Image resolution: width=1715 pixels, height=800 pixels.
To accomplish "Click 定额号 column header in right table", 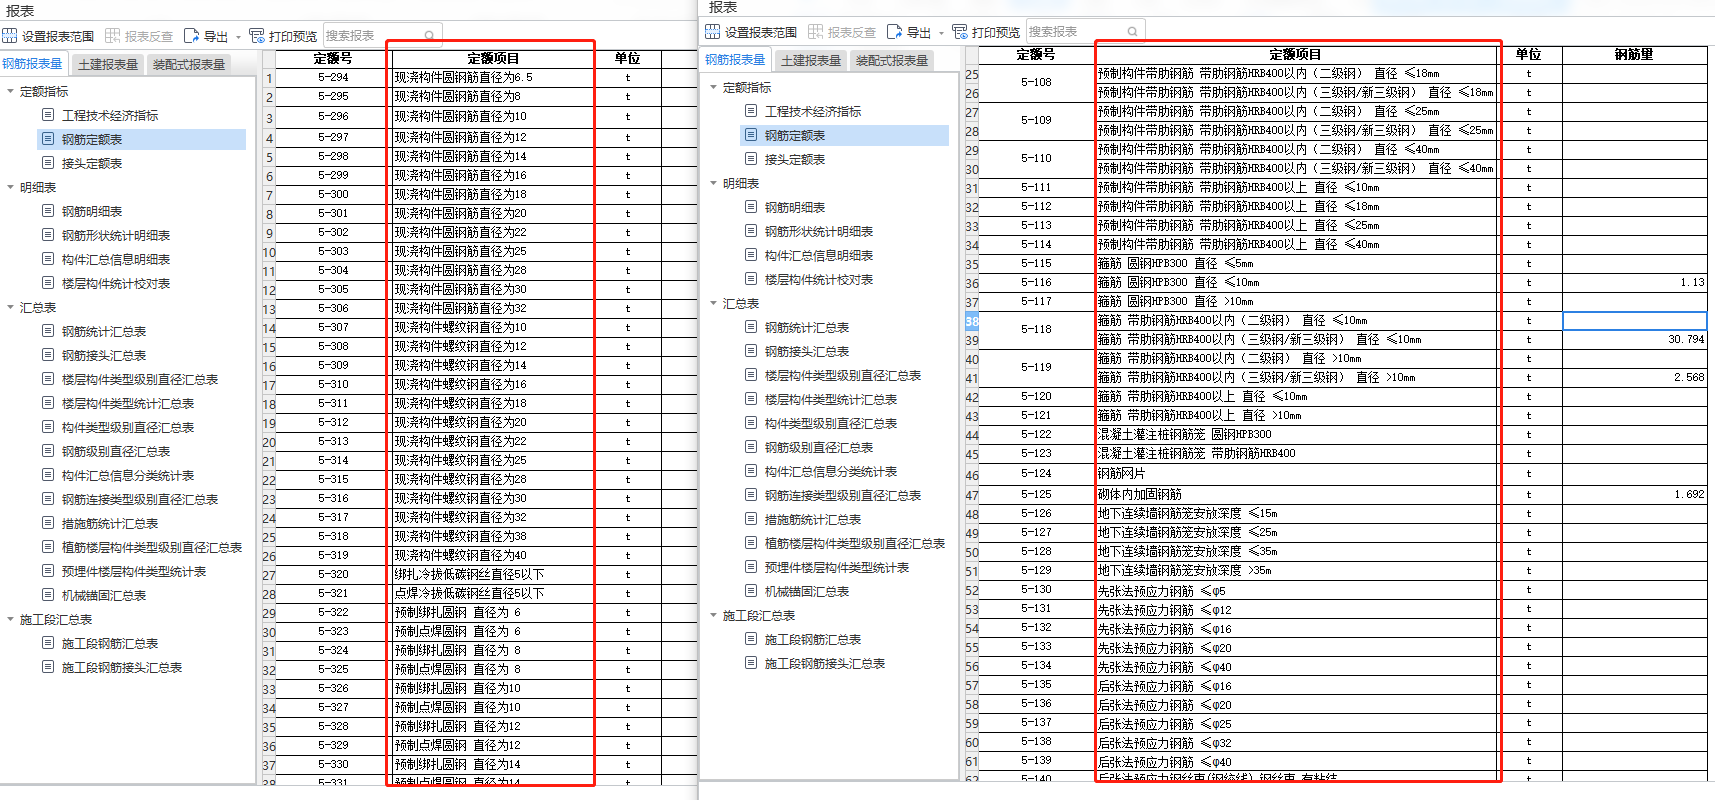I will tap(1035, 55).
